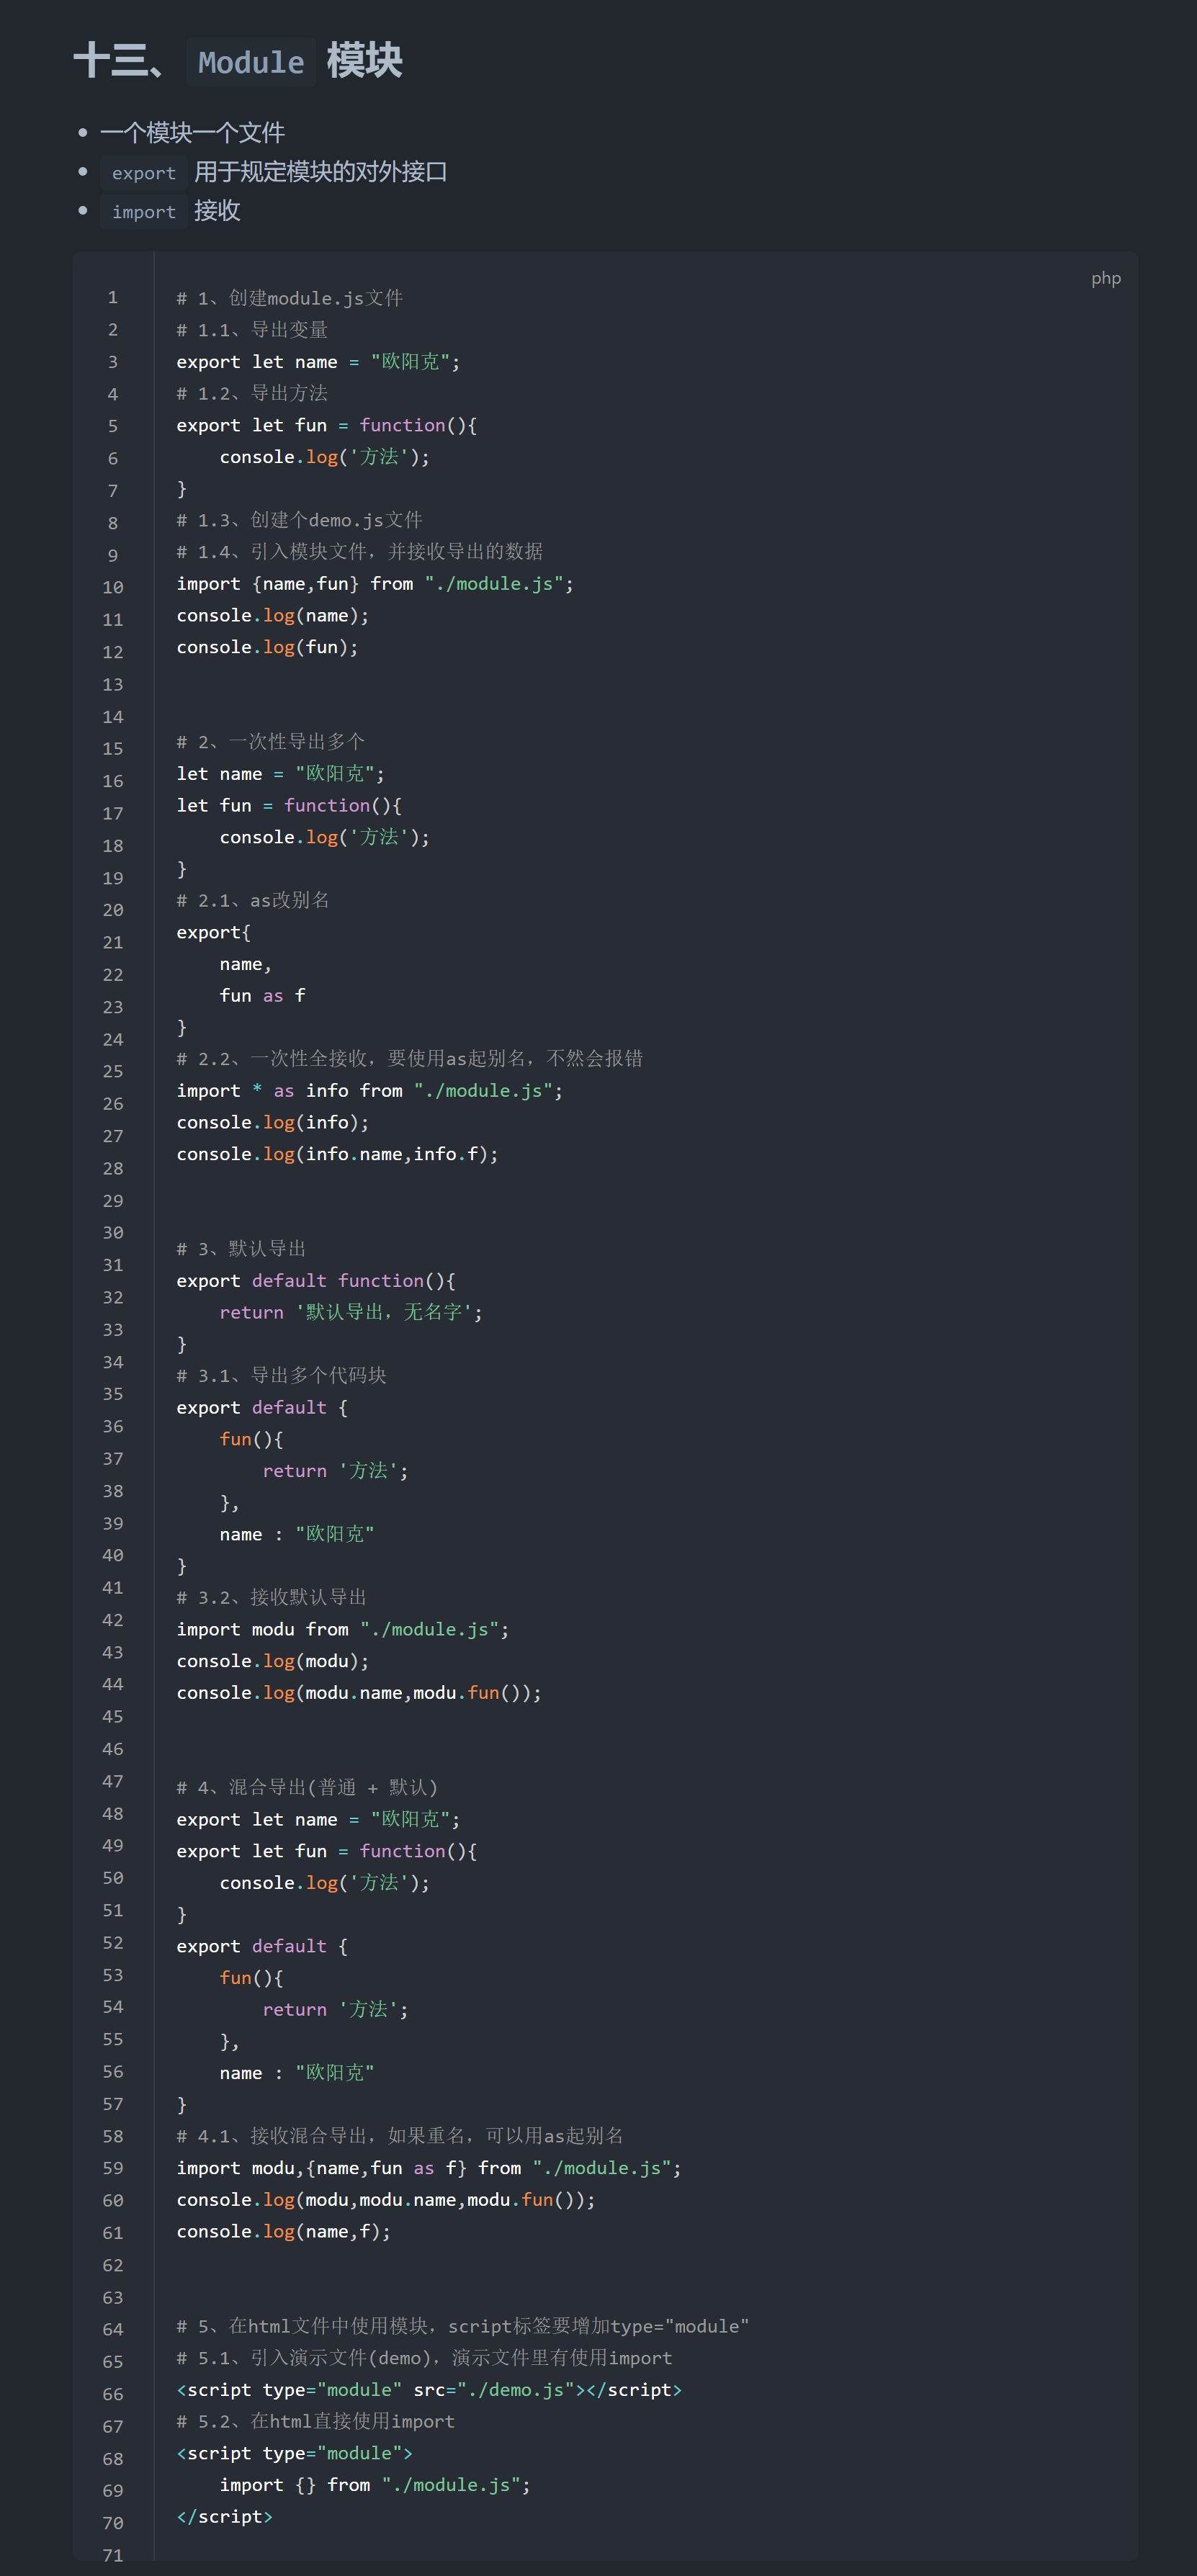Click the comment '# 2.1、as改别名'

pyautogui.click(x=253, y=900)
